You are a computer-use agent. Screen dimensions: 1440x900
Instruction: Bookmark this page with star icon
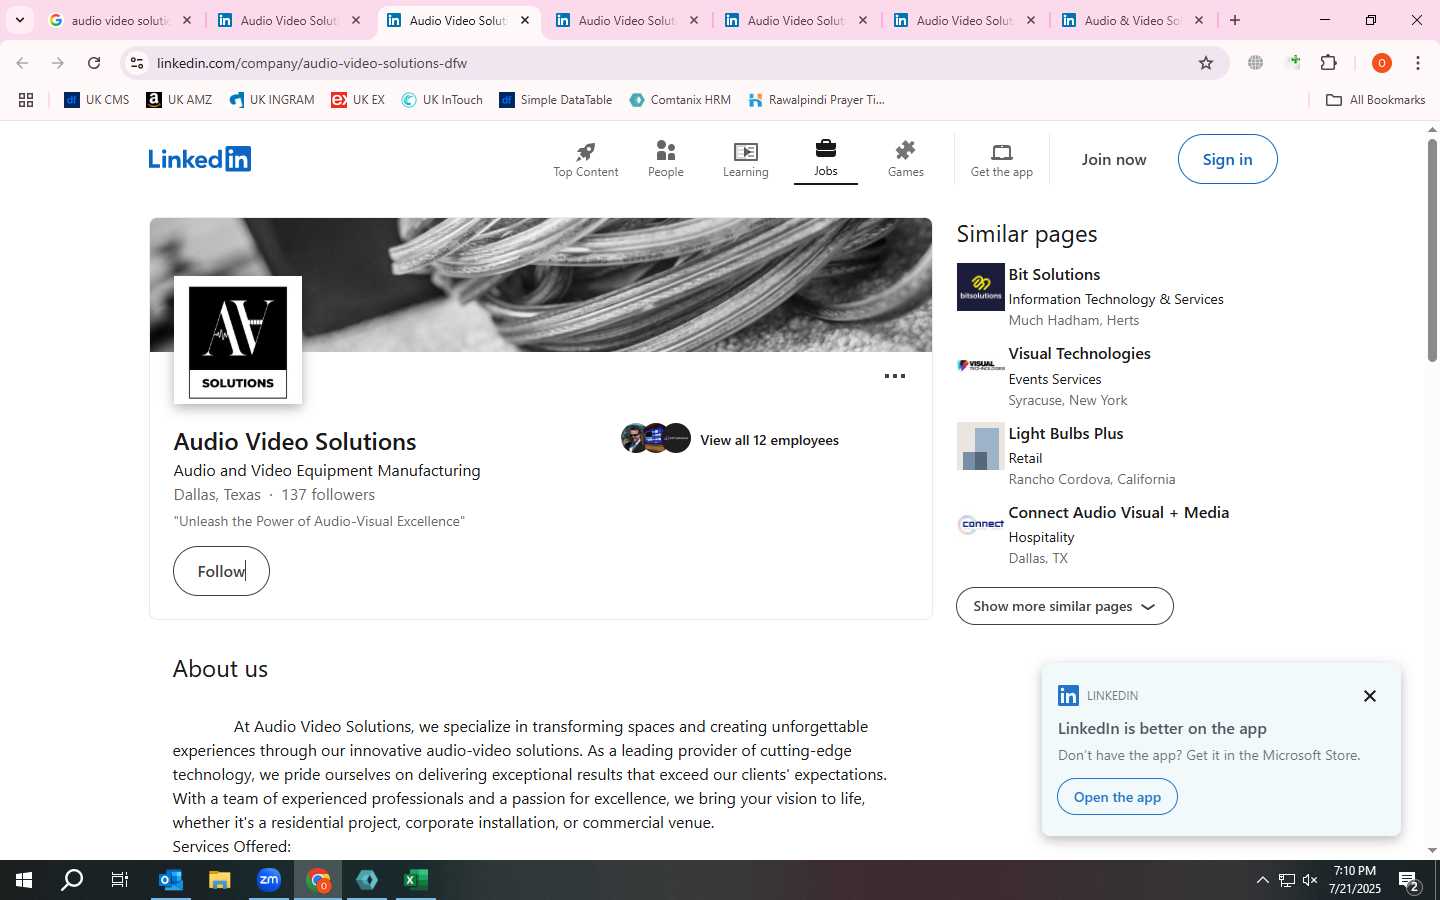click(x=1206, y=63)
